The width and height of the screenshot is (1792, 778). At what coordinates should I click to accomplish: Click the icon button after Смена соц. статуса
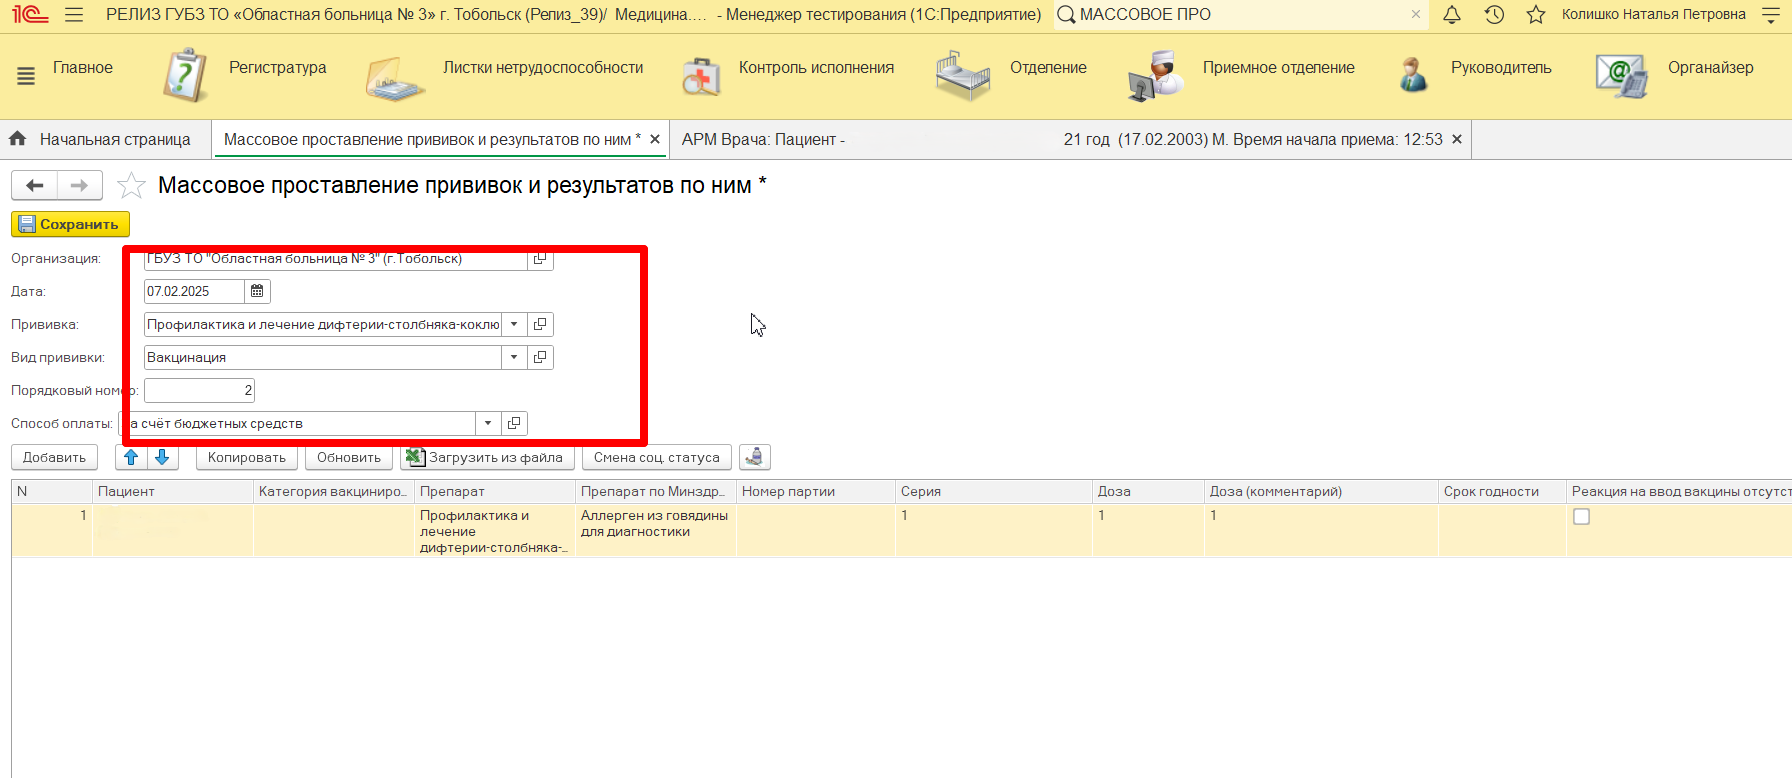tap(755, 457)
